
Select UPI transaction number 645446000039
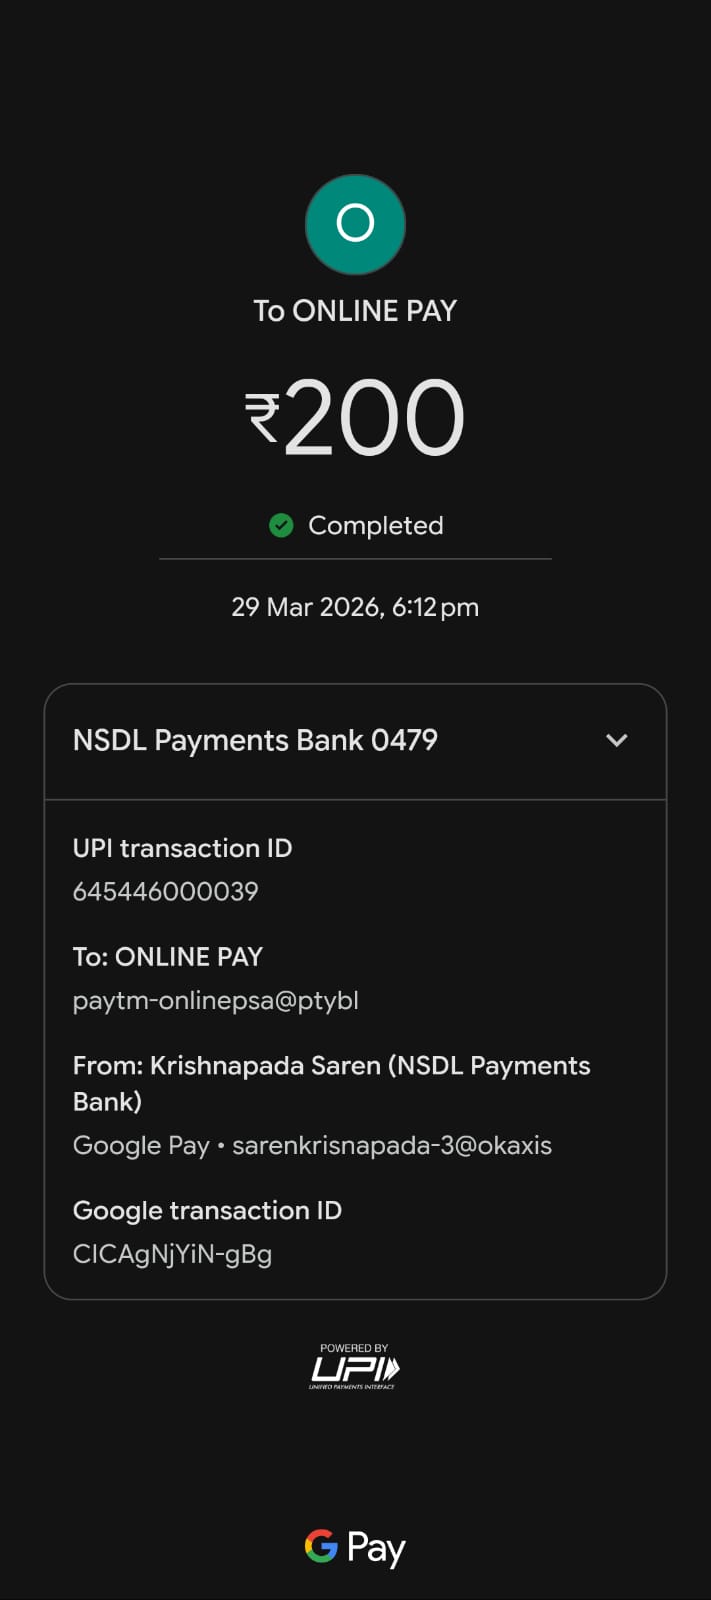coord(165,891)
